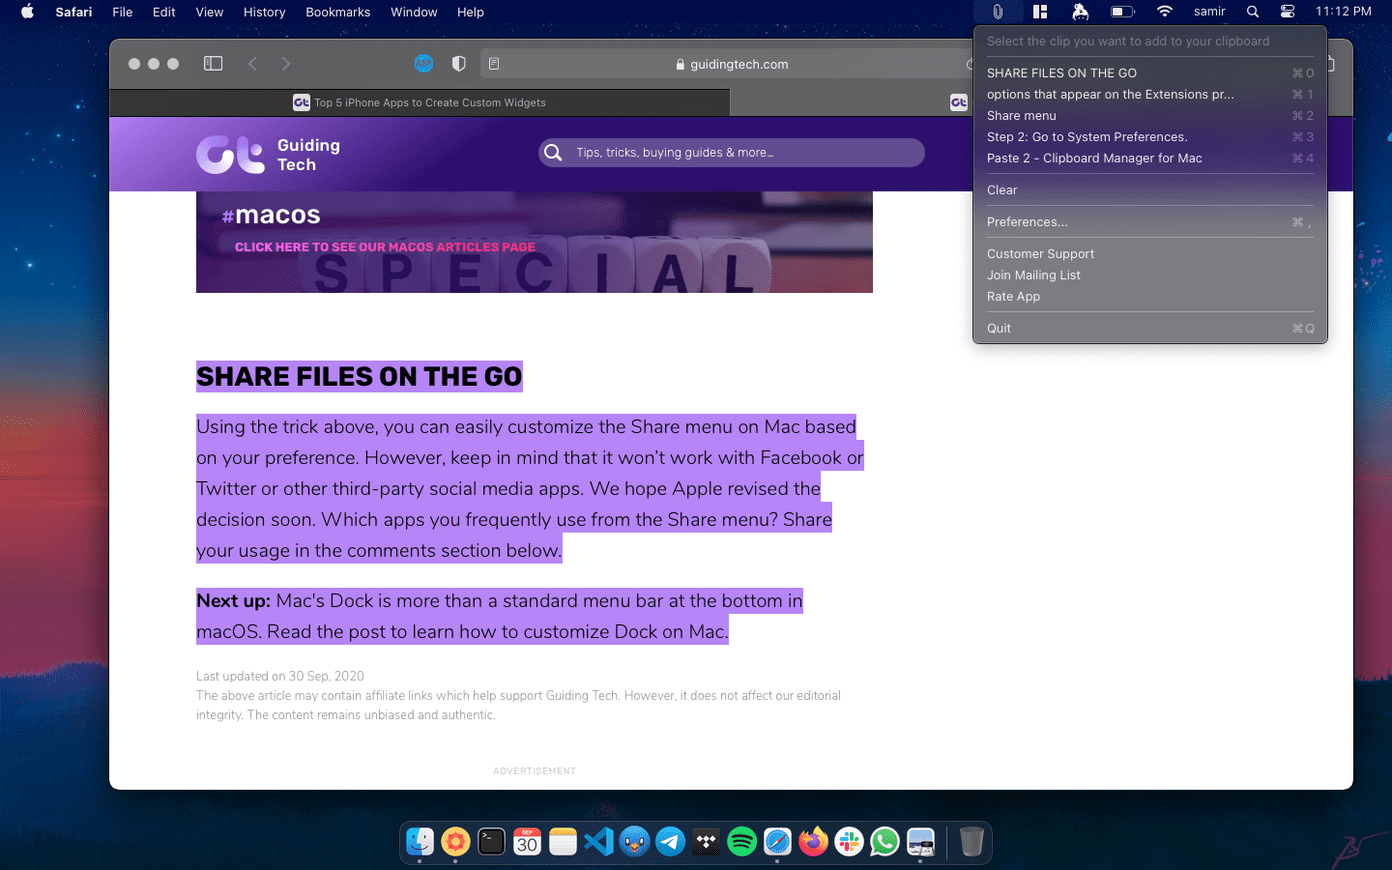The width and height of the screenshot is (1392, 870).
Task: Launch Firefox from the Dock
Action: pyautogui.click(x=813, y=842)
